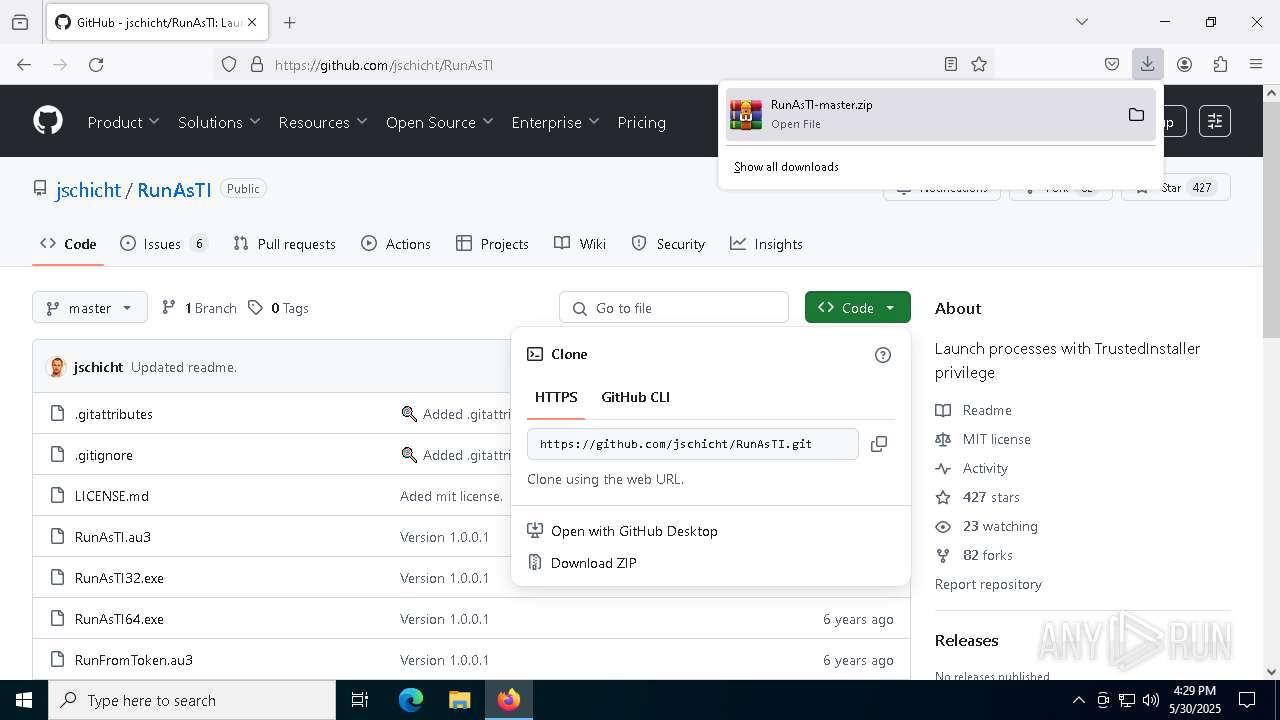
Task: Expand the Enterprise navigation menu
Action: 555,122
